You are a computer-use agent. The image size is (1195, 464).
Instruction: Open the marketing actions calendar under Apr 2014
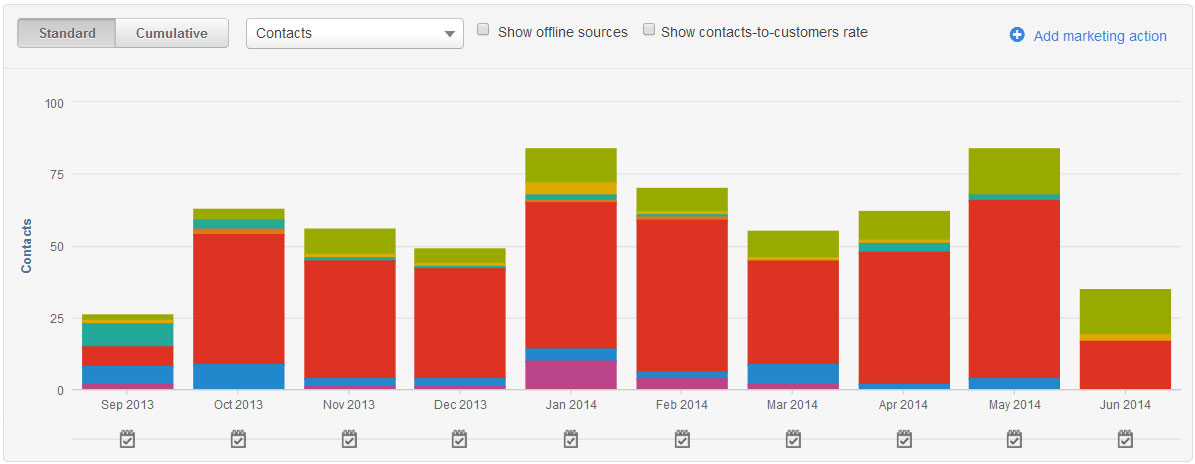pyautogui.click(x=904, y=439)
